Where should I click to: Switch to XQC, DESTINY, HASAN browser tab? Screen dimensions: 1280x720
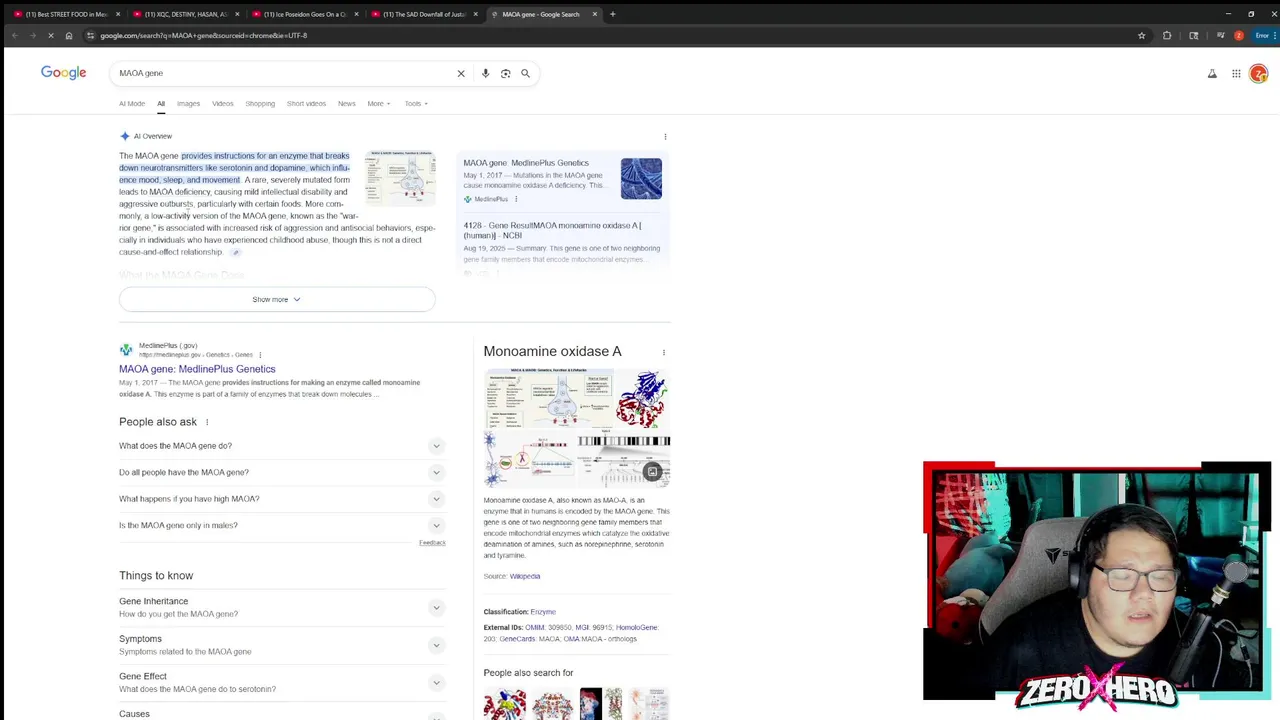click(185, 14)
